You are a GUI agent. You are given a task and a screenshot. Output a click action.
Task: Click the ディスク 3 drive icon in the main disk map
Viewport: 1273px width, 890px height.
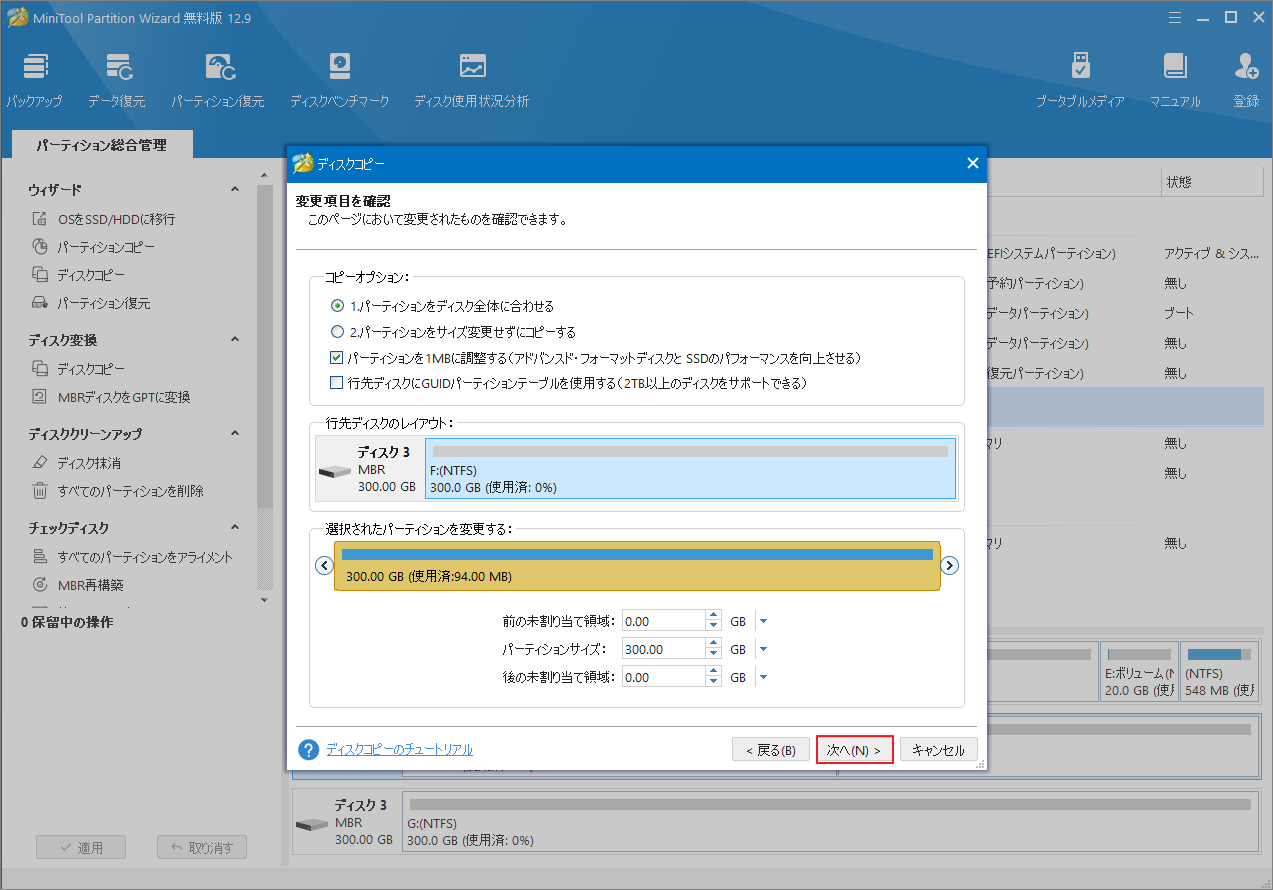pos(312,825)
